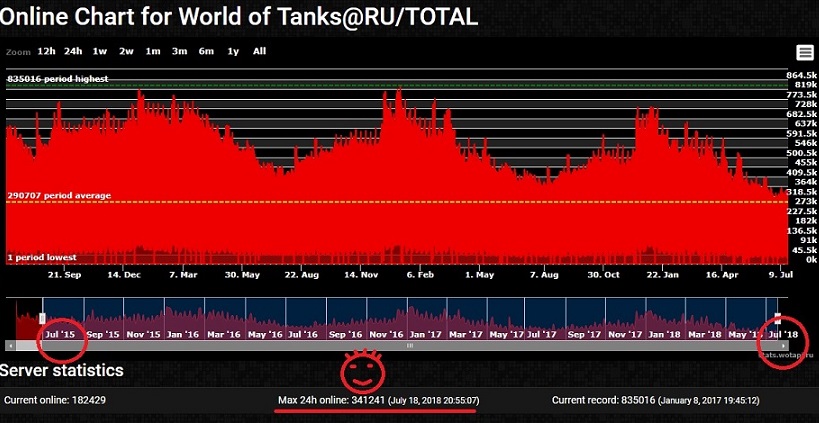Screen dimensions: 819x423
Task: Click the 22. Jan x-axis date label
Action: 662,274
